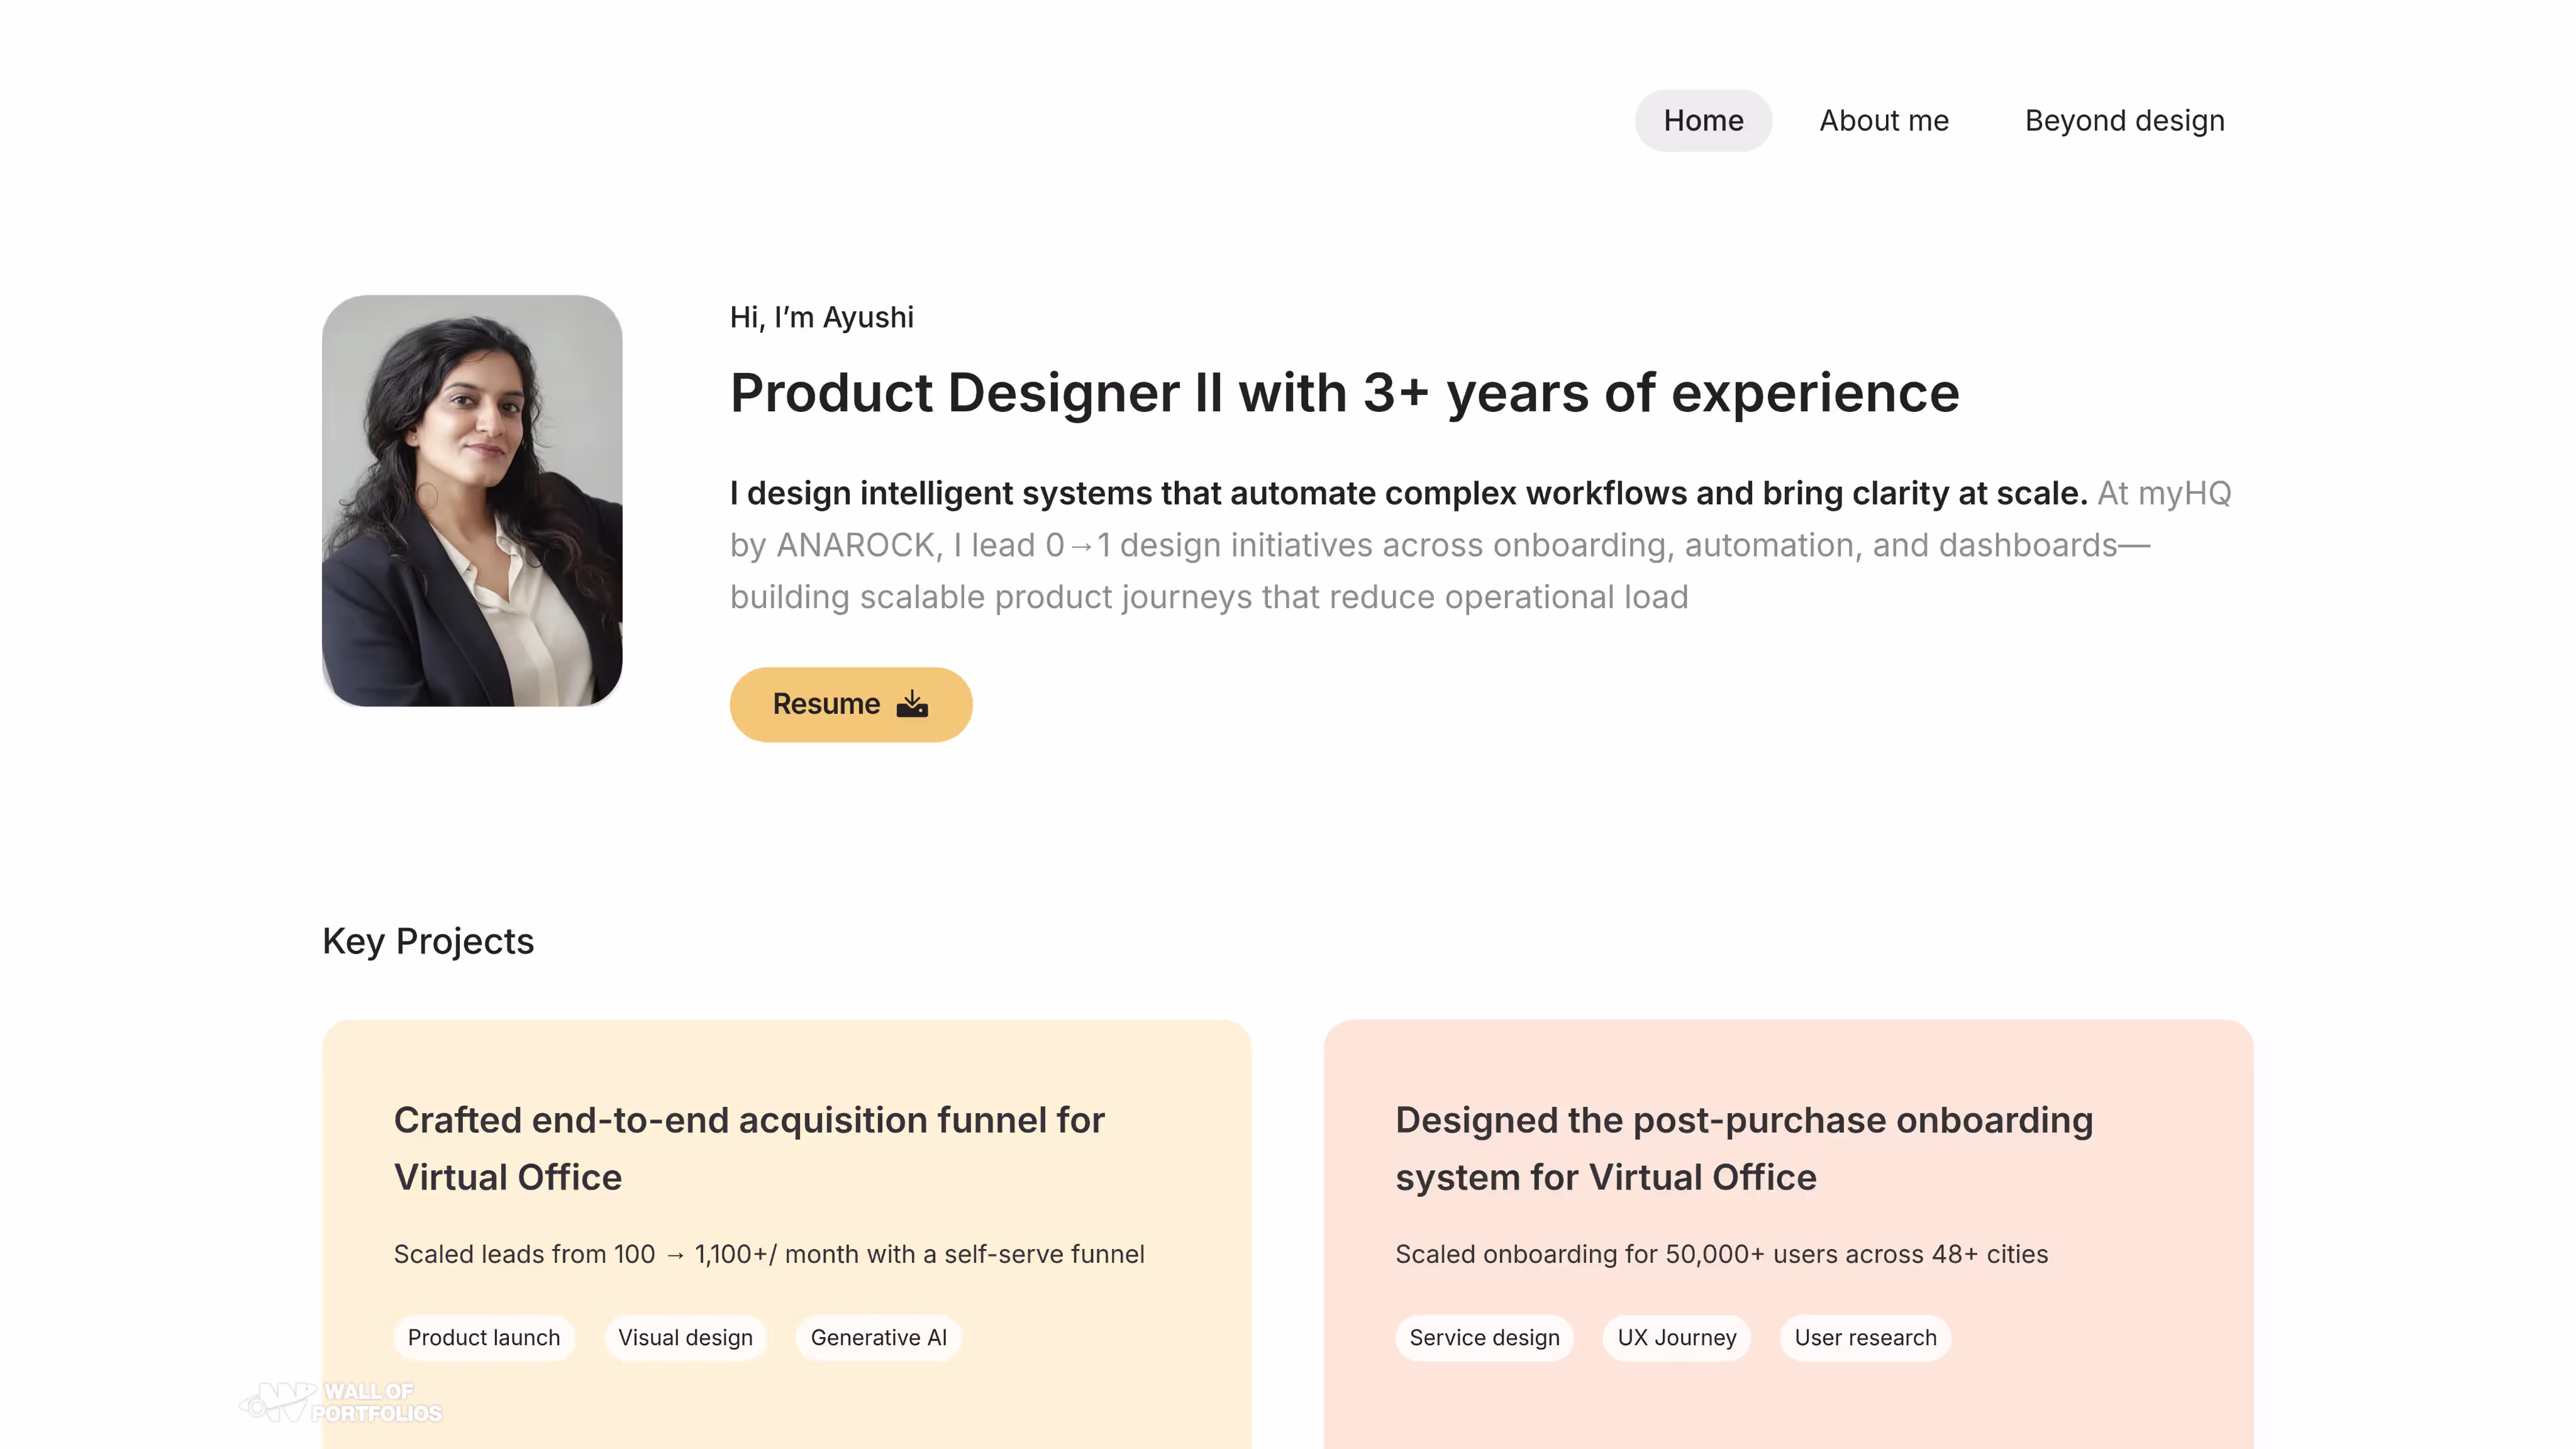This screenshot has height=1449, width=2576.
Task: Select the Product launch tag
Action: 484,1337
